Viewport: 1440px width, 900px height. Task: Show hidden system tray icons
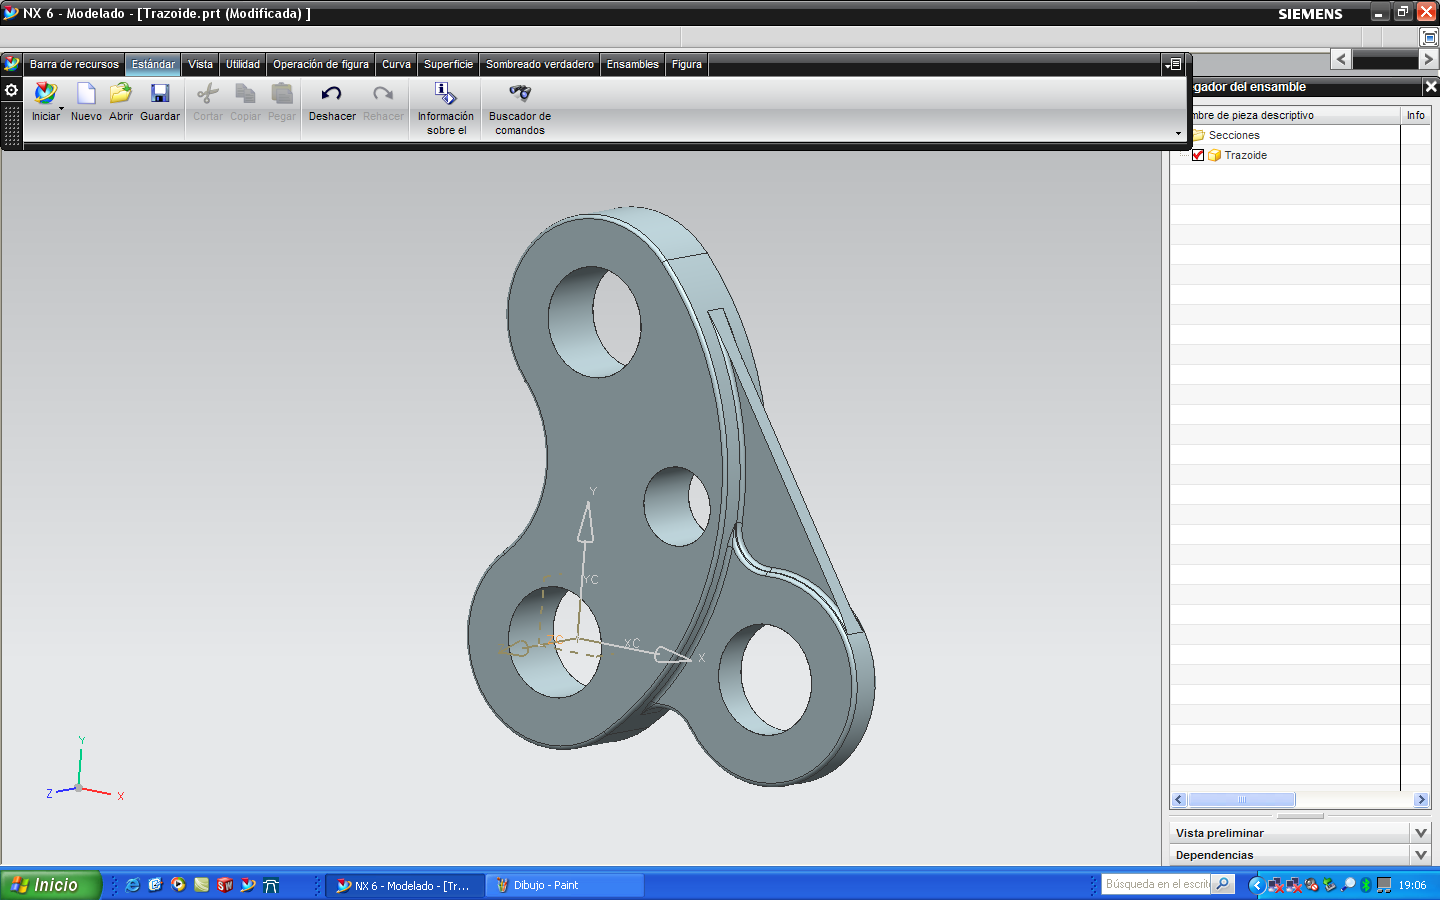click(x=1256, y=885)
